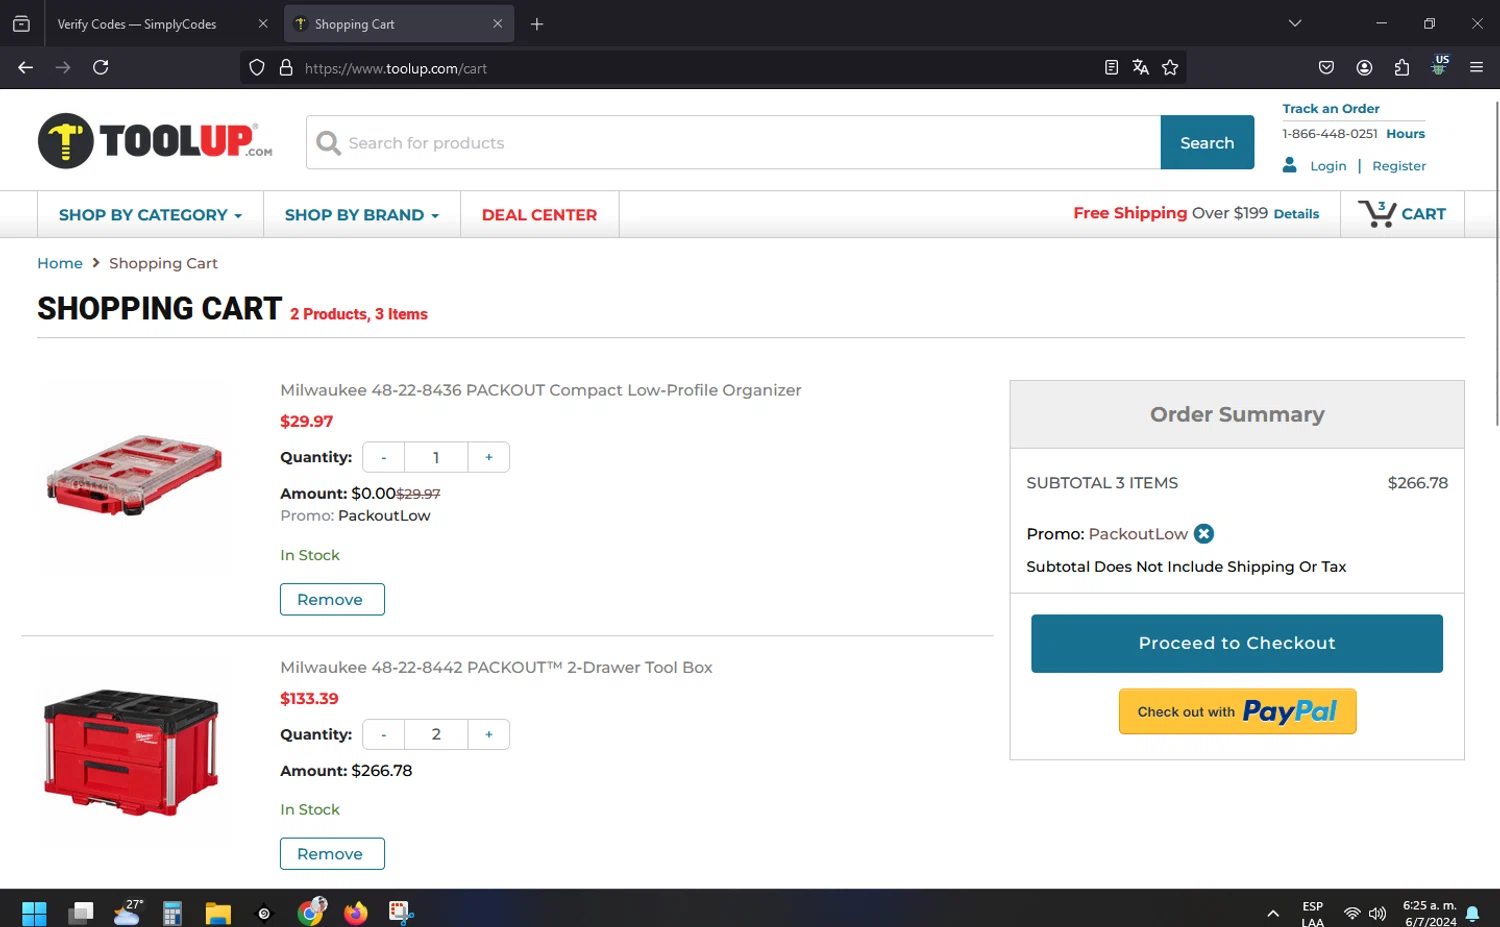Go back with the browser back arrow
Screen dimensions: 1500x927
25,67
